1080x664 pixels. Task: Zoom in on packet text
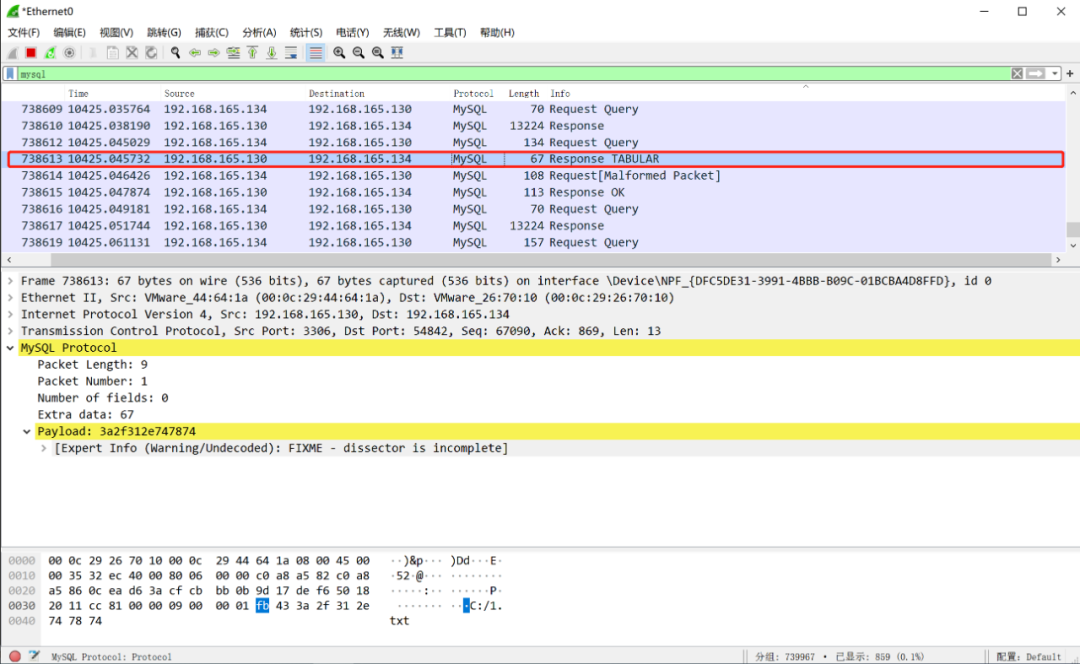click(340, 53)
